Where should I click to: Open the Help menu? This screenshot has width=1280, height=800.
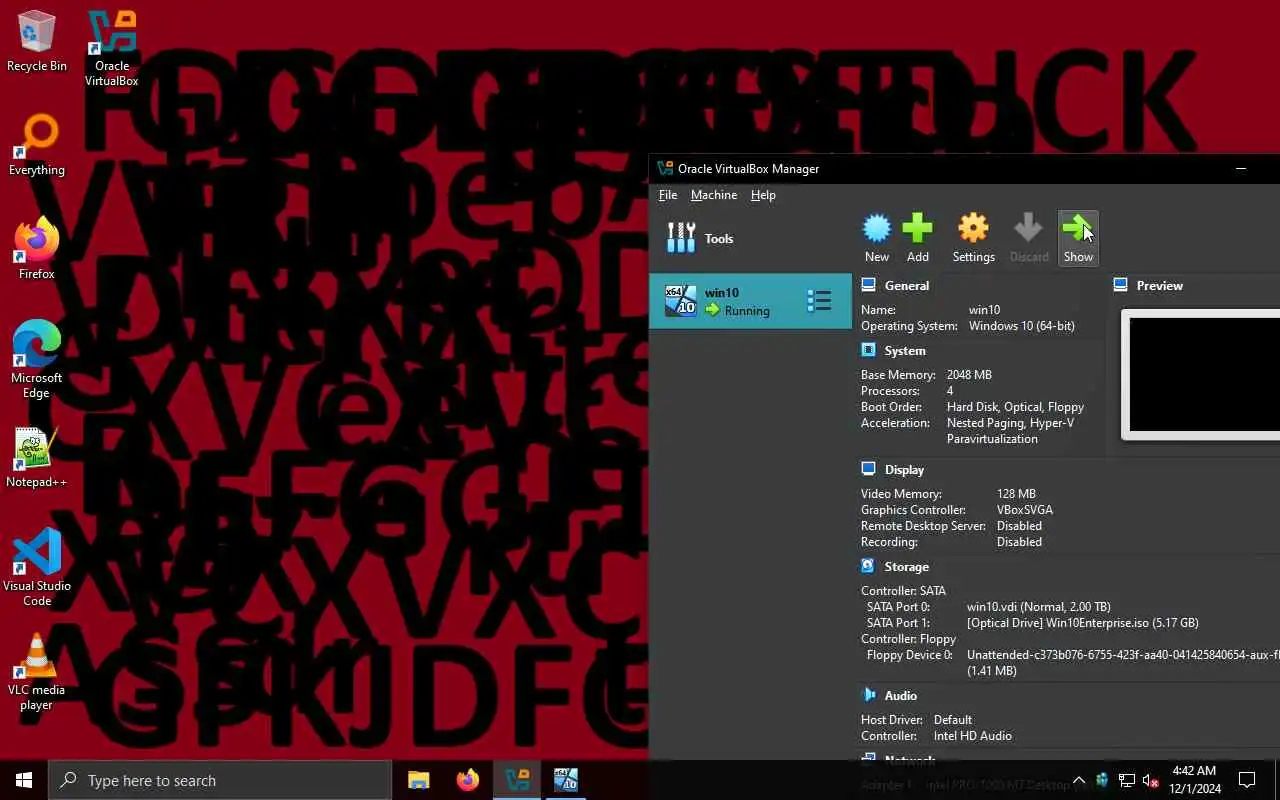point(763,195)
